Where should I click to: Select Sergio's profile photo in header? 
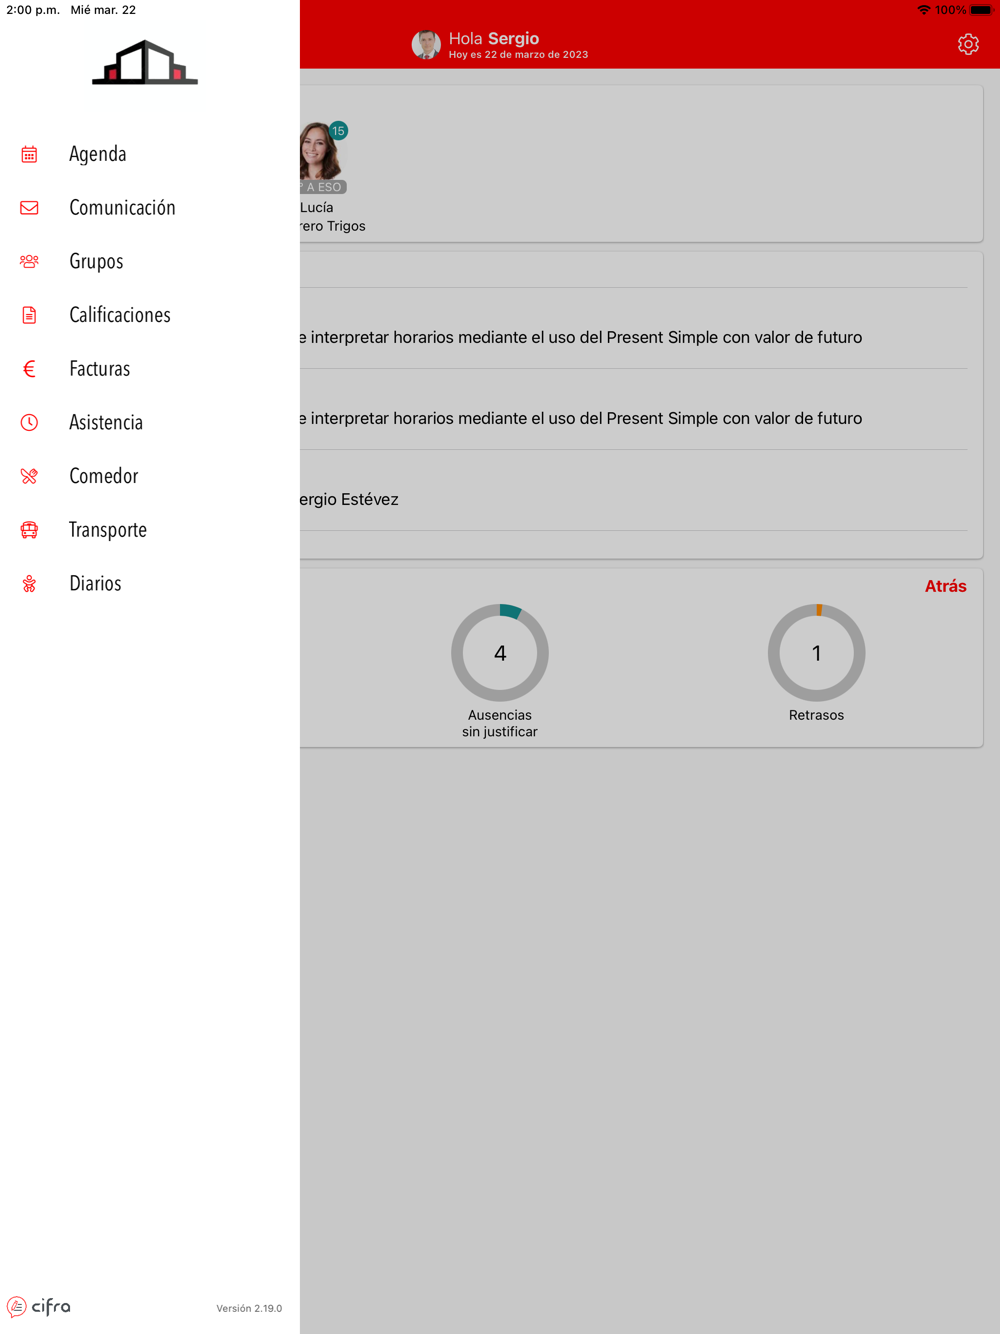coord(426,45)
